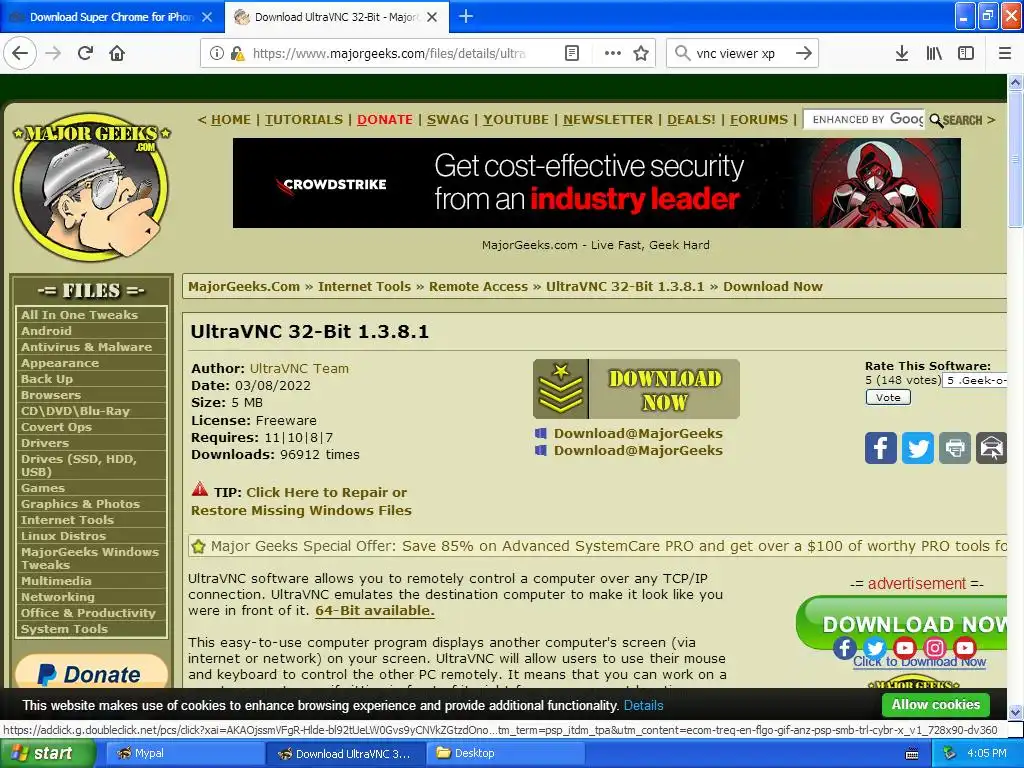The image size is (1024, 768).
Task: Open the Internet Tools breadcrumb link
Action: (364, 286)
